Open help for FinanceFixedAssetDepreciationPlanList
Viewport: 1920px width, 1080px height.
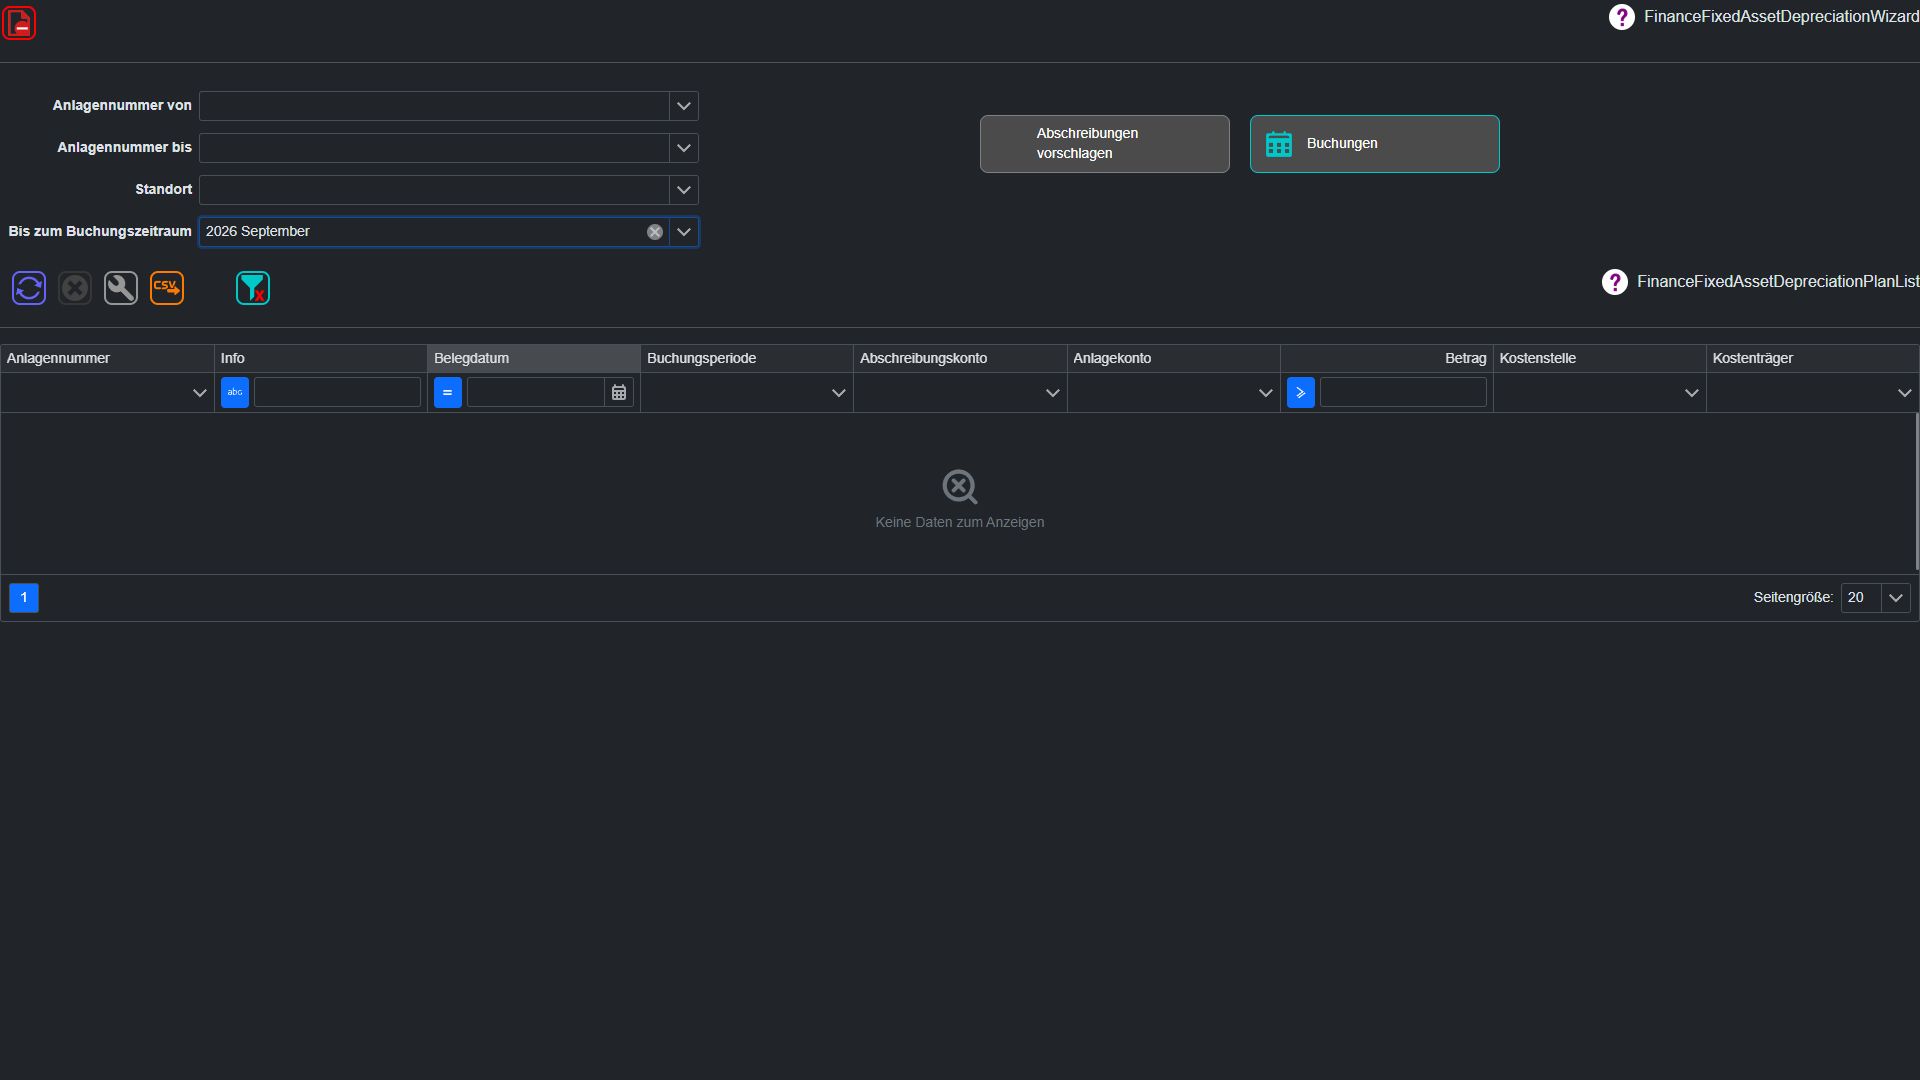[x=1614, y=282]
